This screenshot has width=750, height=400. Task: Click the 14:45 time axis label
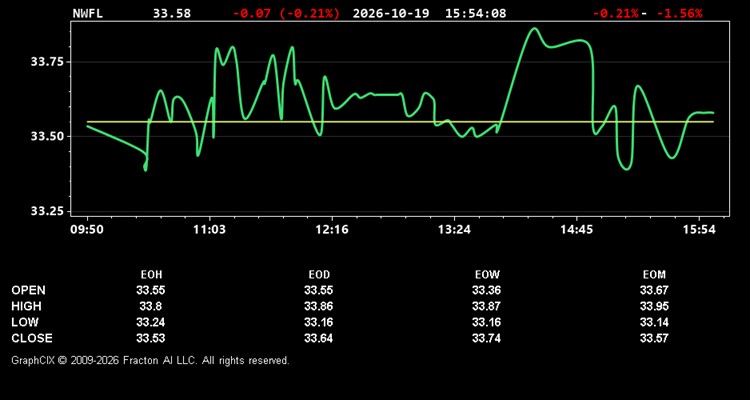pyautogui.click(x=577, y=230)
